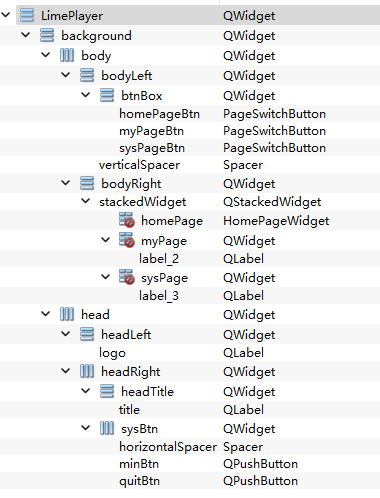Click QWidget class of head

pyautogui.click(x=249, y=315)
